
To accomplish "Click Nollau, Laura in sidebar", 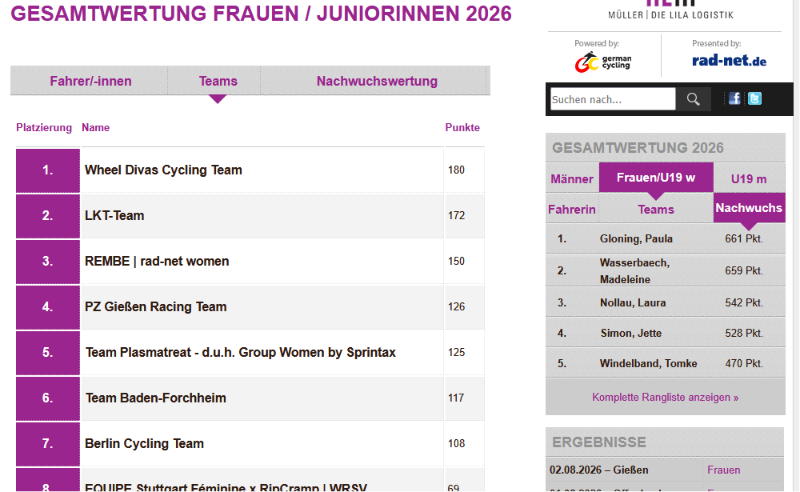I will tap(633, 303).
